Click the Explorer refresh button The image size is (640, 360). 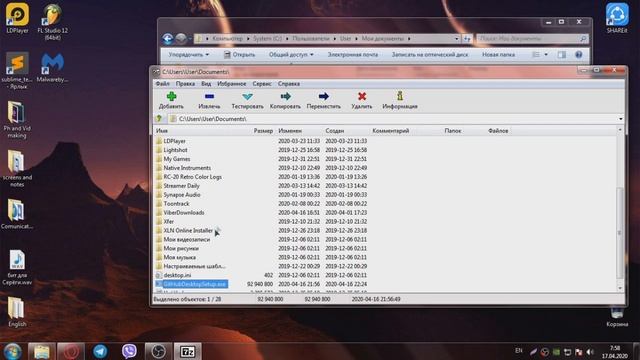tap(467, 39)
